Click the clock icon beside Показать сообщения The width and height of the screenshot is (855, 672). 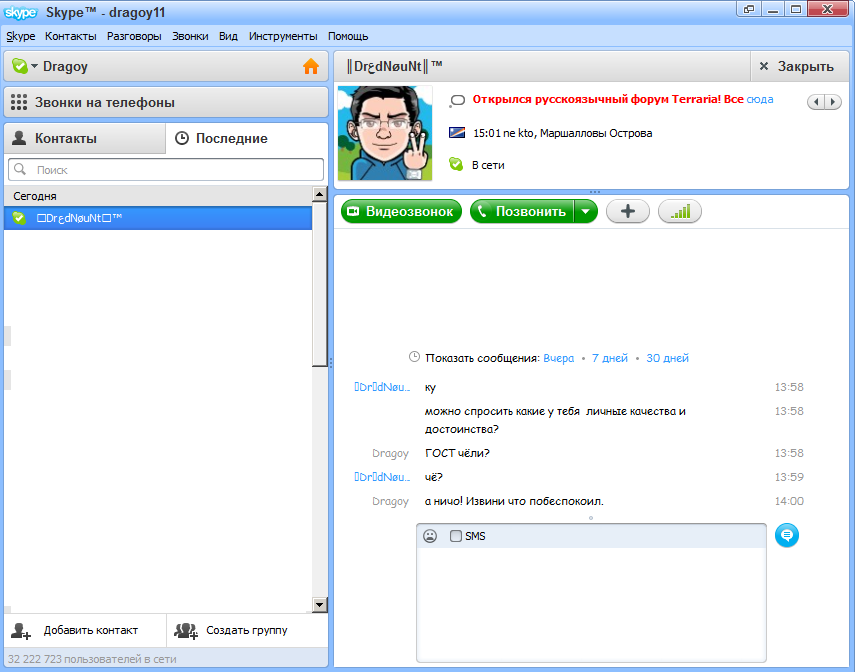(414, 357)
